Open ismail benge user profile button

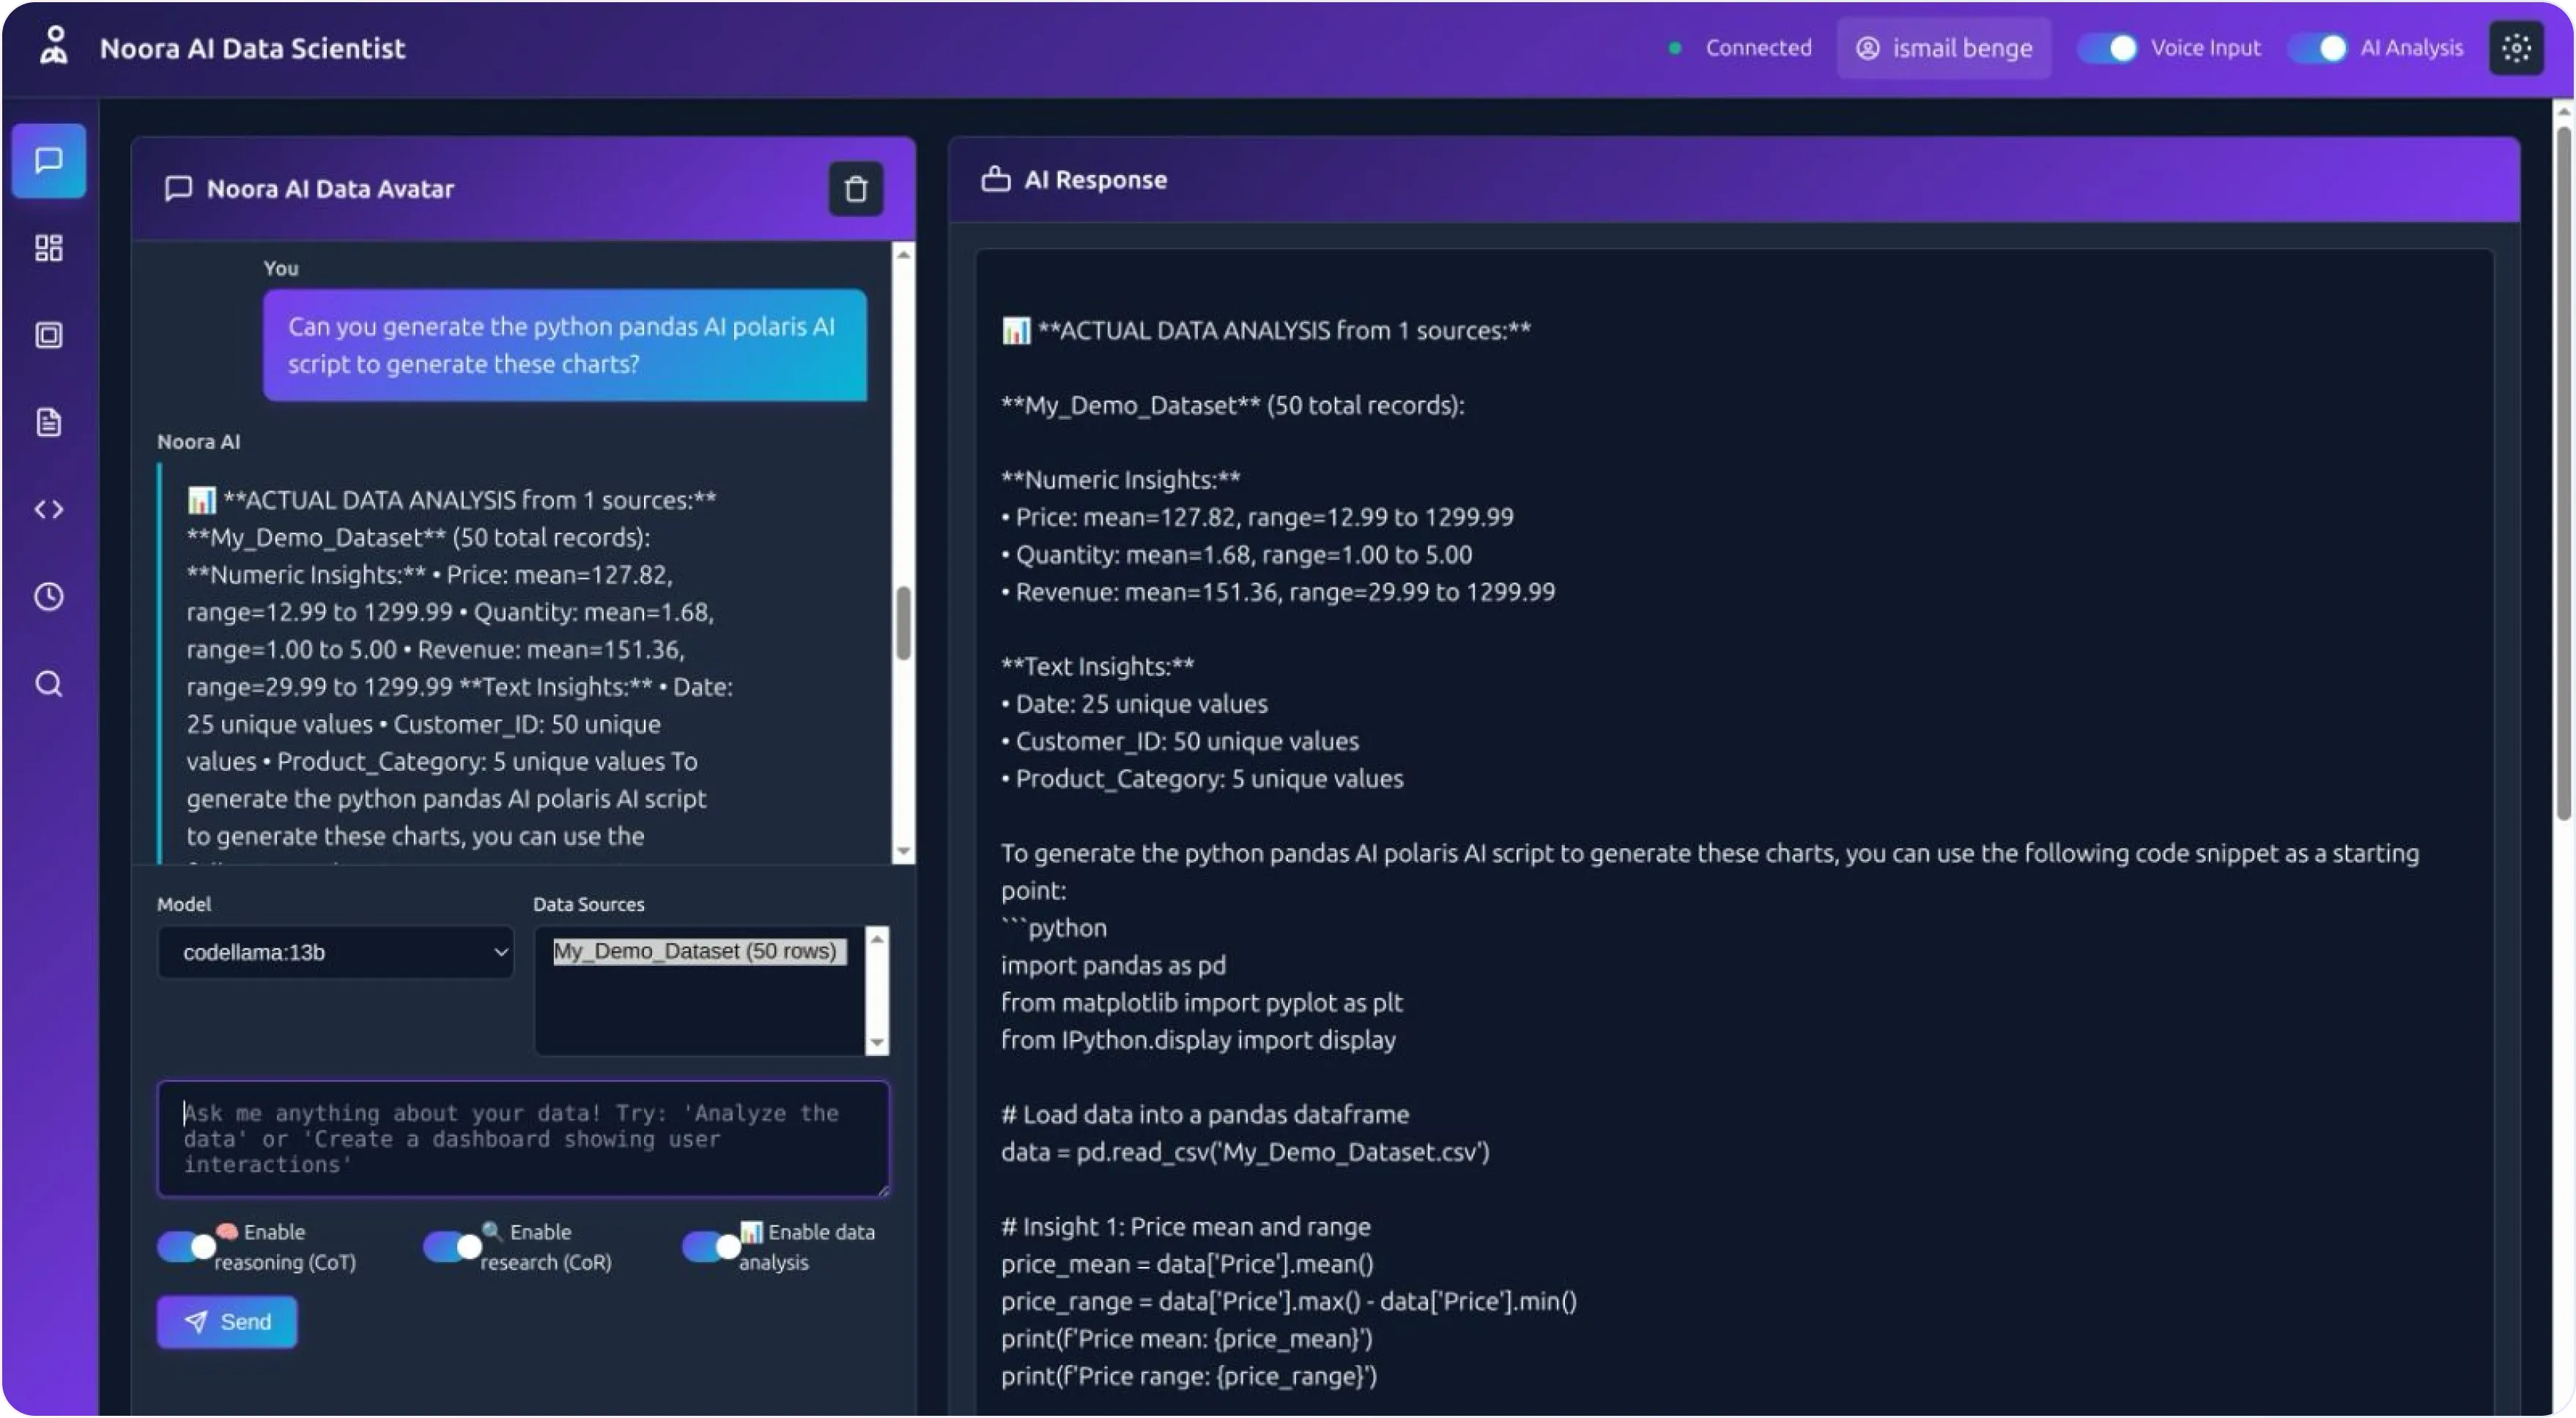(x=1944, y=48)
